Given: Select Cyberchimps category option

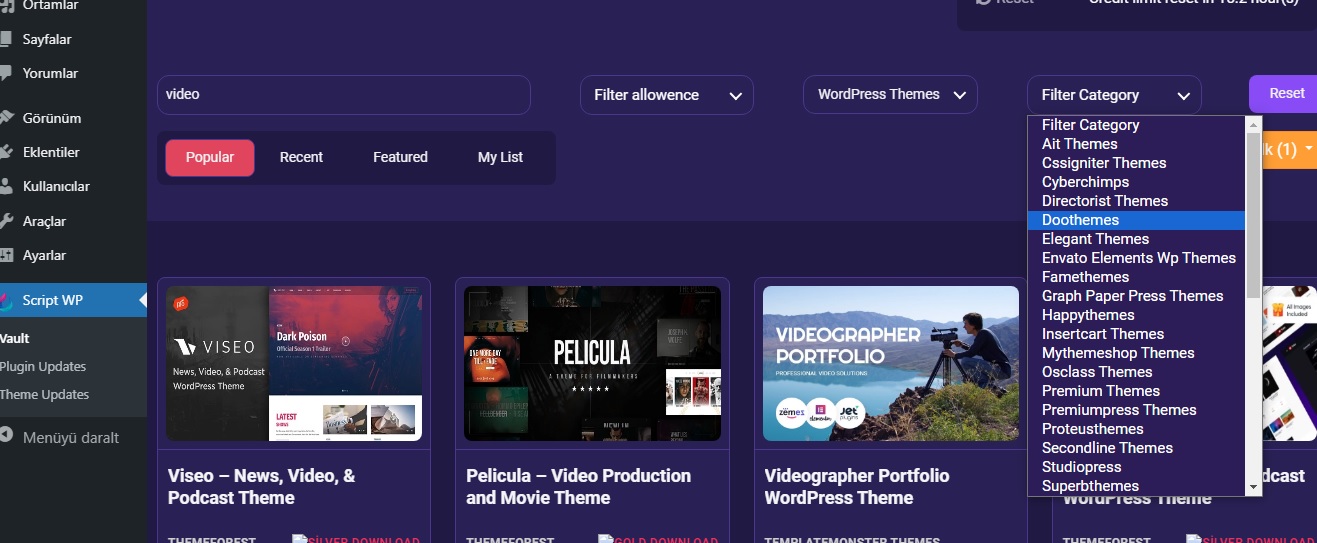Looking at the screenshot, I should click(x=1136, y=182).
